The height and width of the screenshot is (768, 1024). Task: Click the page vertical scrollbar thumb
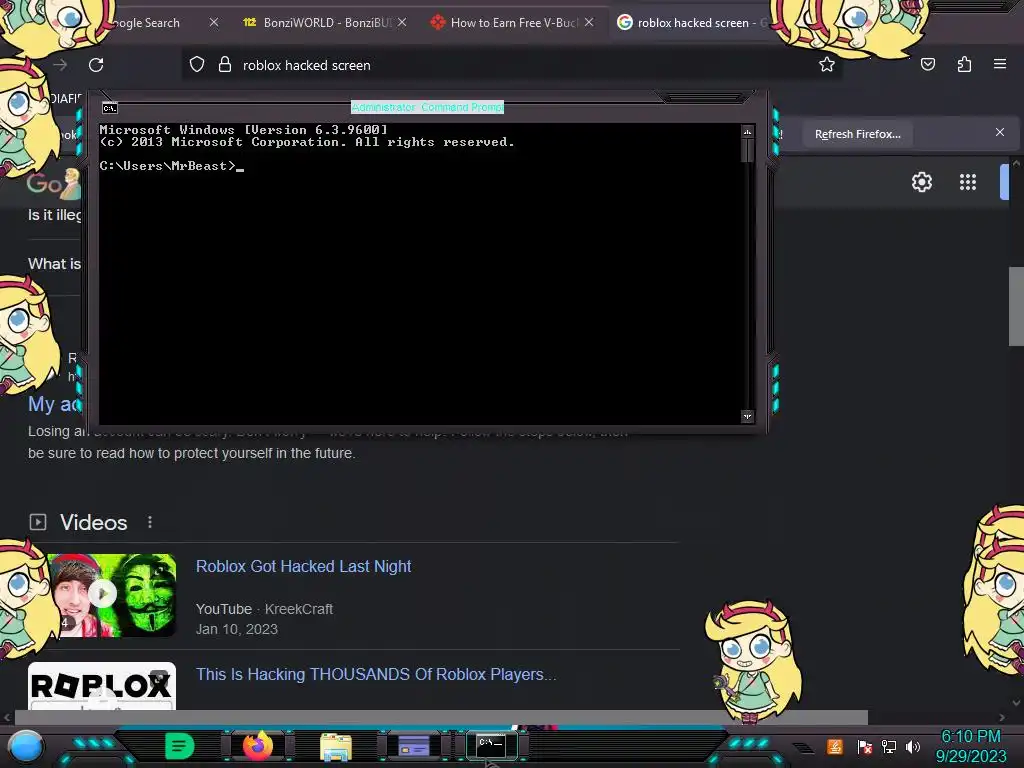pyautogui.click(x=1016, y=306)
